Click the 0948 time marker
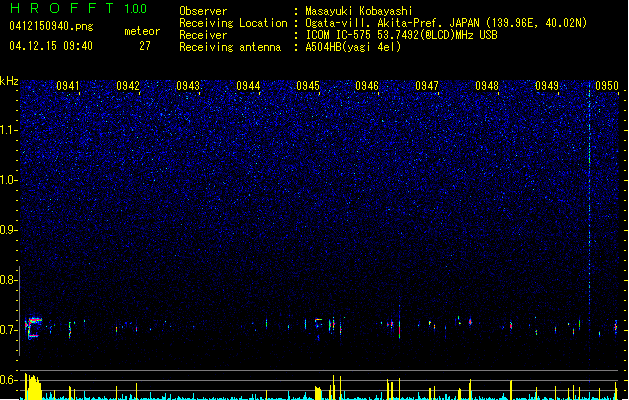629x400 pixels. 487,86
